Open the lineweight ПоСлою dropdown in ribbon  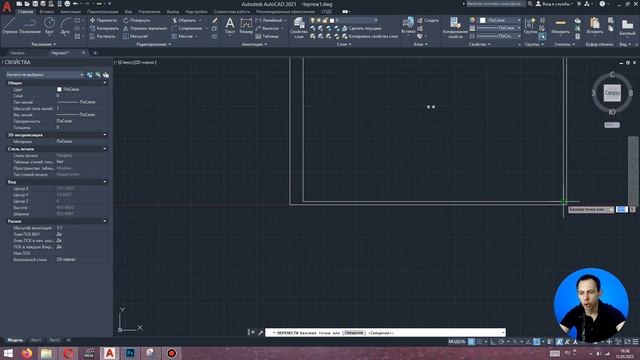(499, 28)
